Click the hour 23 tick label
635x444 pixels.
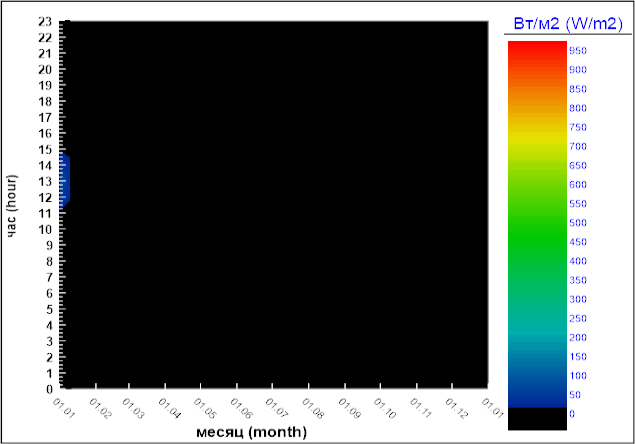pyautogui.click(x=45, y=22)
